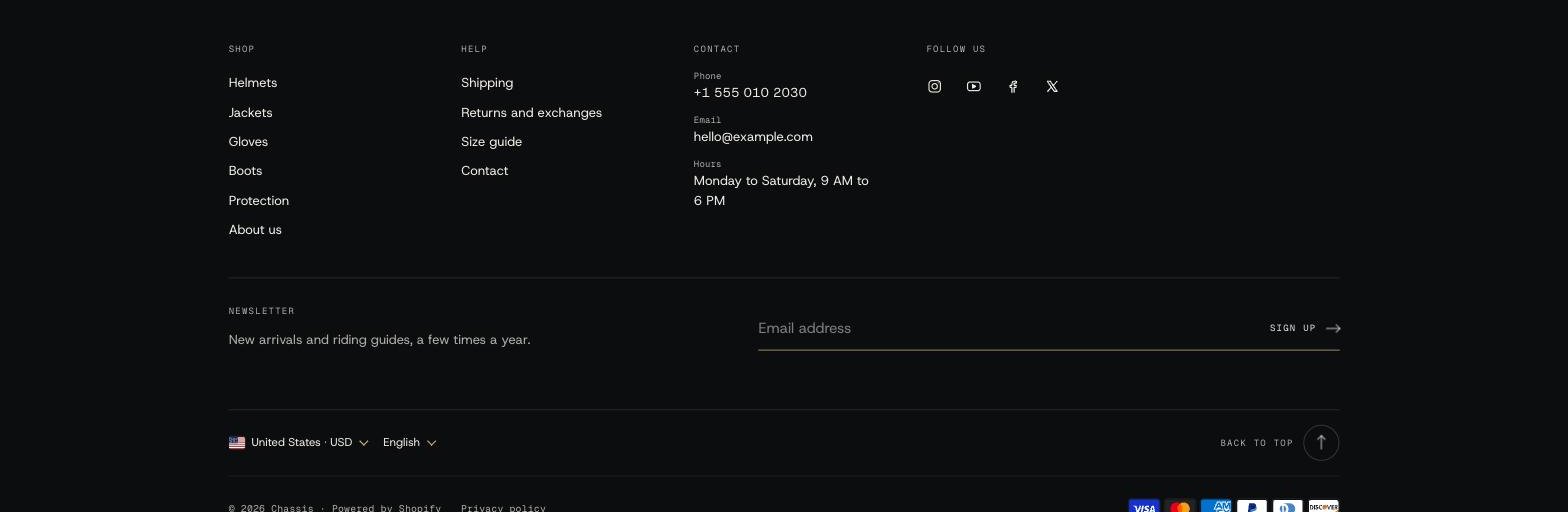Click the SHOP column heading
Image resolution: width=1568 pixels, height=512 pixels.
(x=242, y=49)
